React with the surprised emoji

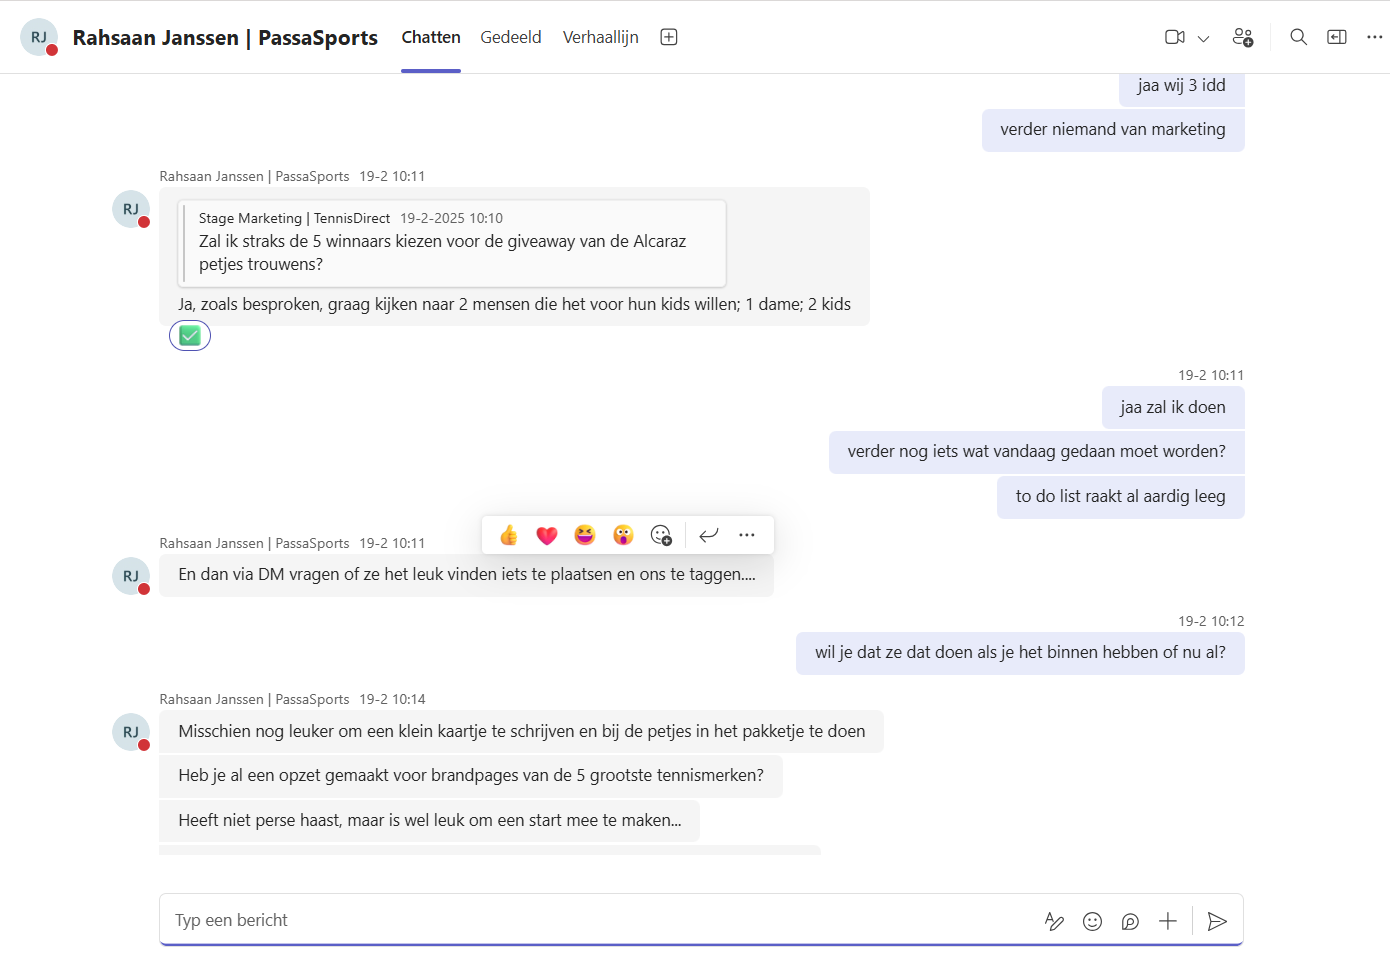pos(623,535)
